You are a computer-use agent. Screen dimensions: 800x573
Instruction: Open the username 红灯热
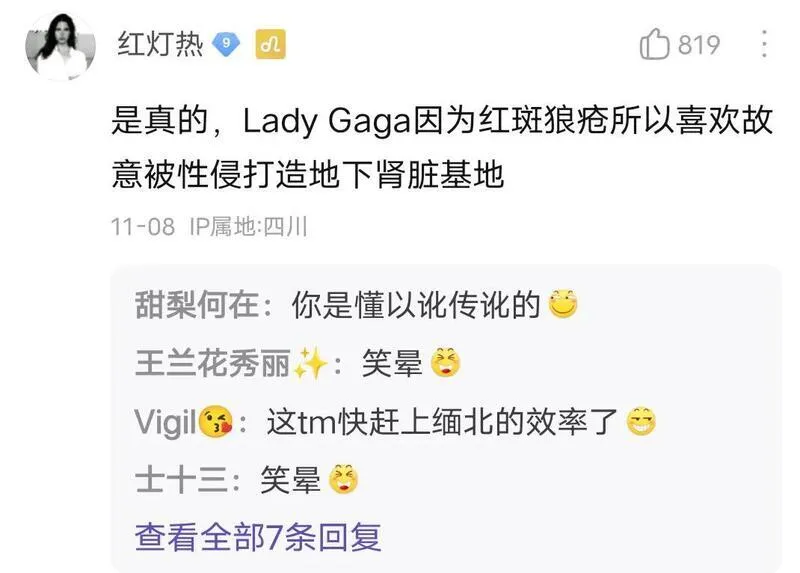coord(160,44)
